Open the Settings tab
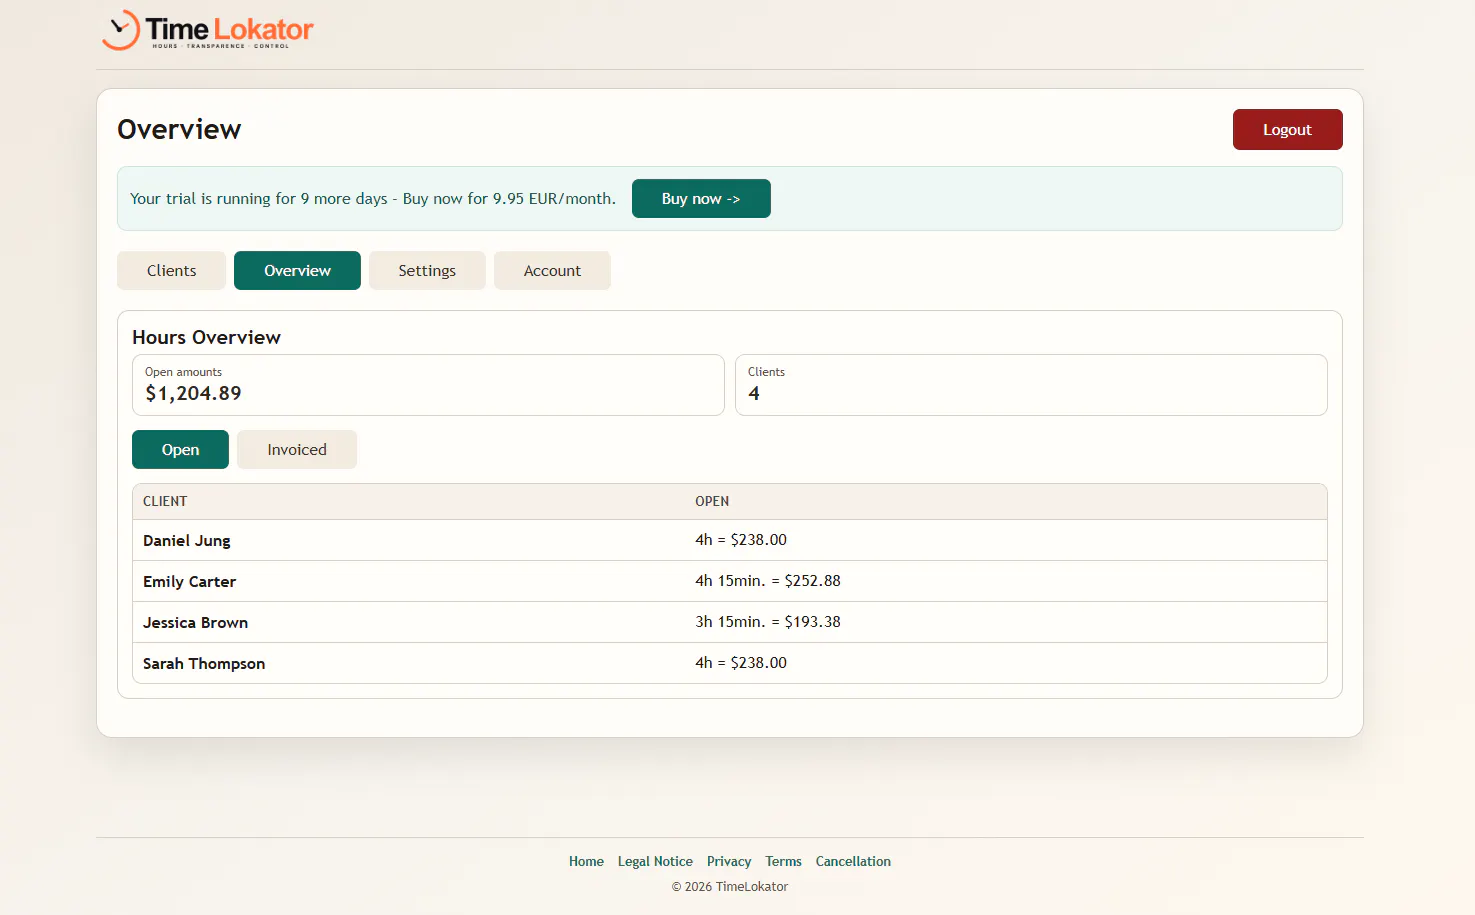 pos(427,271)
